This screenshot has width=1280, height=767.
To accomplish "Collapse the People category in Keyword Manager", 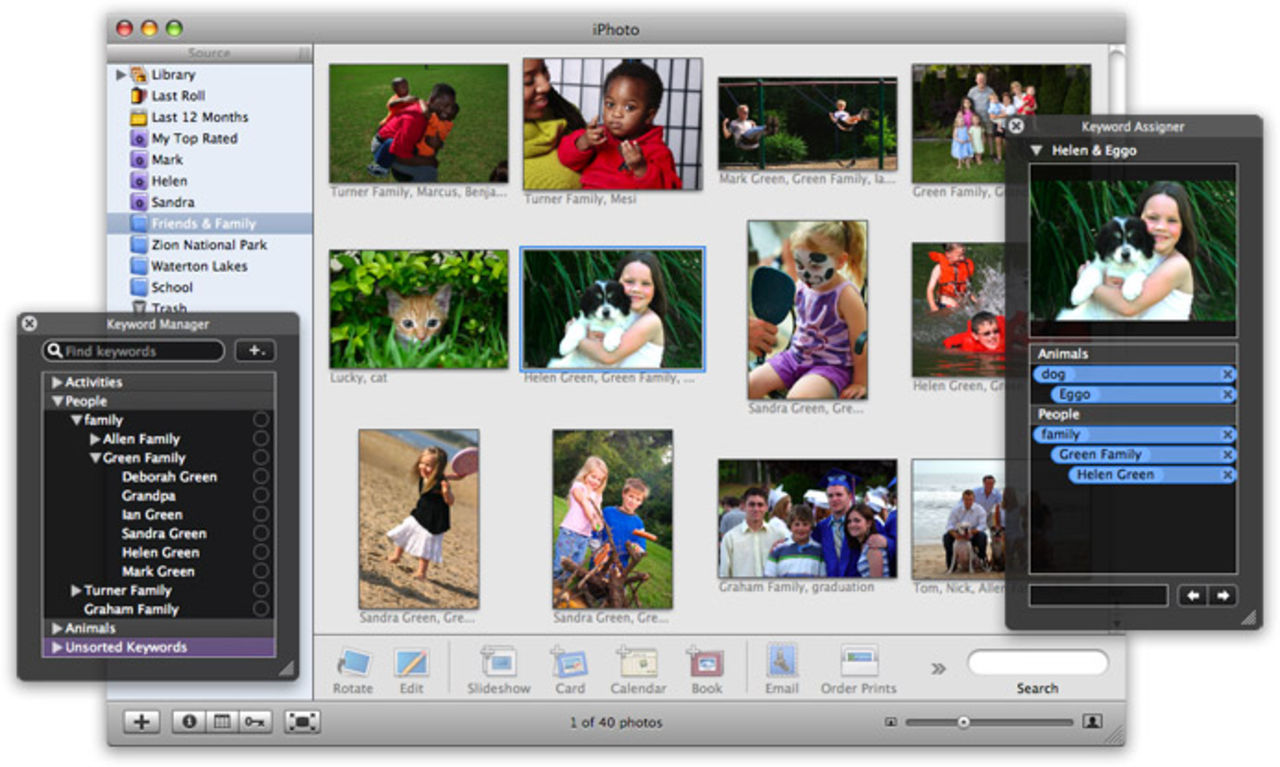I will [x=57, y=400].
